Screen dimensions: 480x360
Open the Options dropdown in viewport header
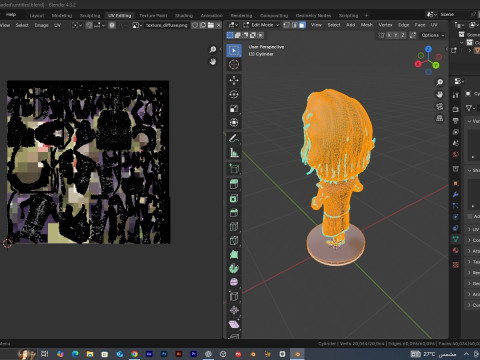pos(432,35)
